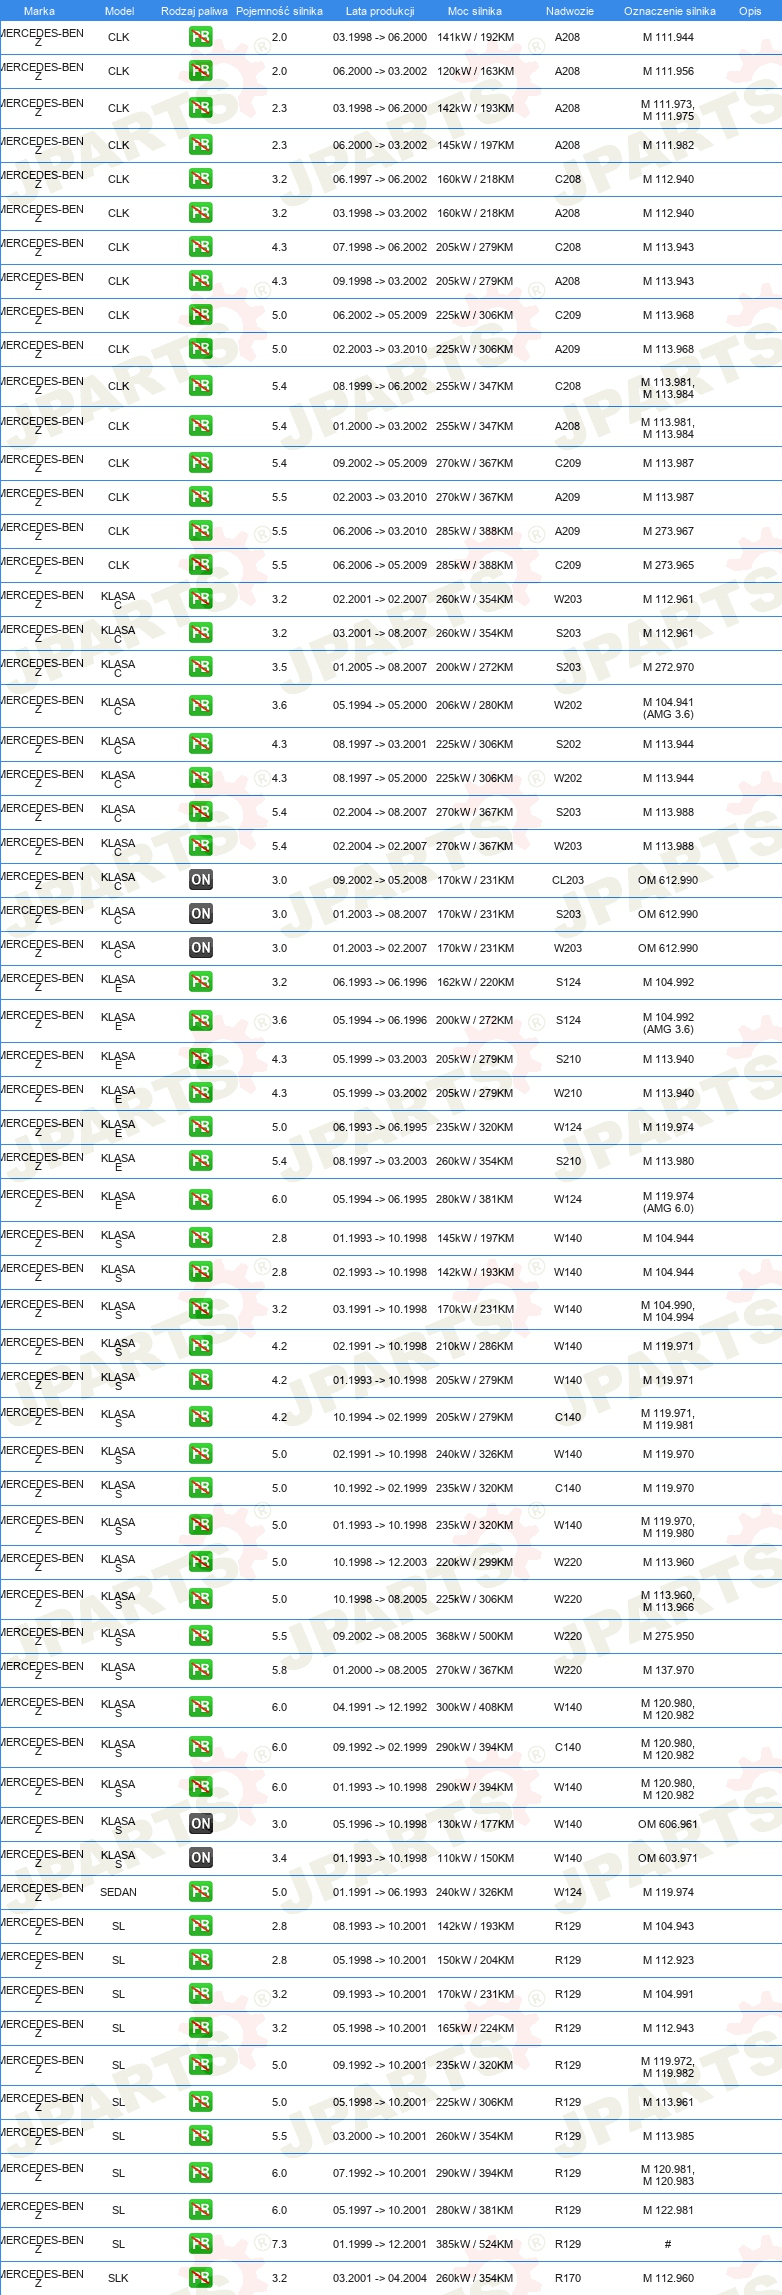
Task: Select petrol icon in M 272.970 row
Action: pyautogui.click(x=201, y=667)
